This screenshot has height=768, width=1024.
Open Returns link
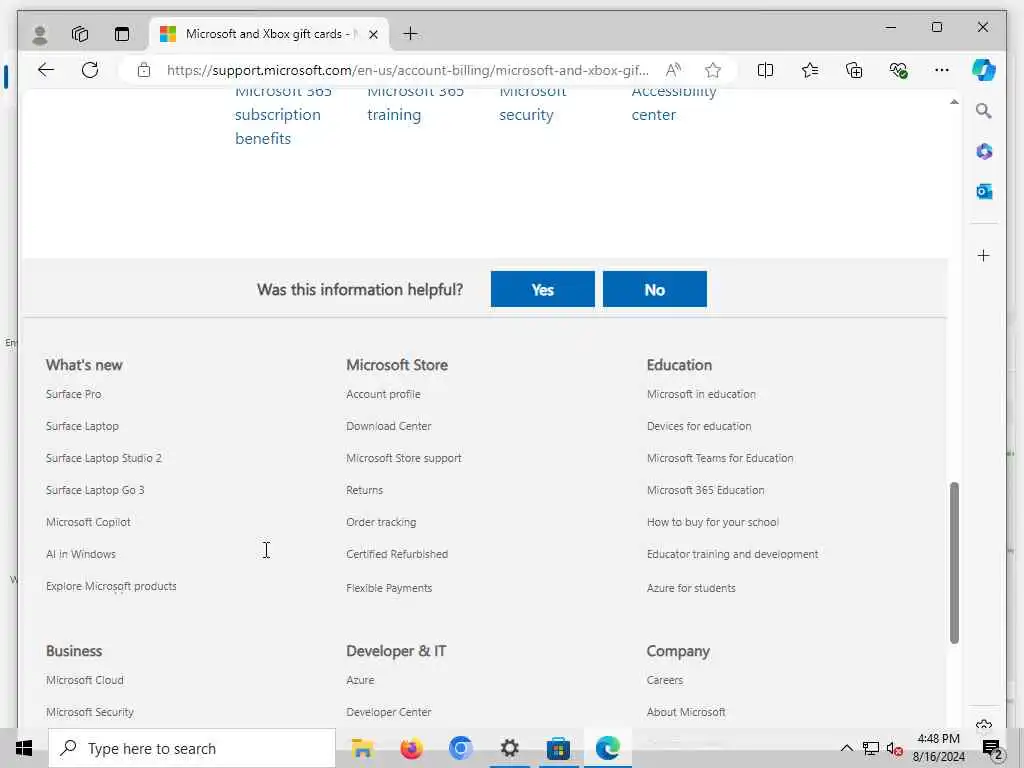click(x=364, y=490)
